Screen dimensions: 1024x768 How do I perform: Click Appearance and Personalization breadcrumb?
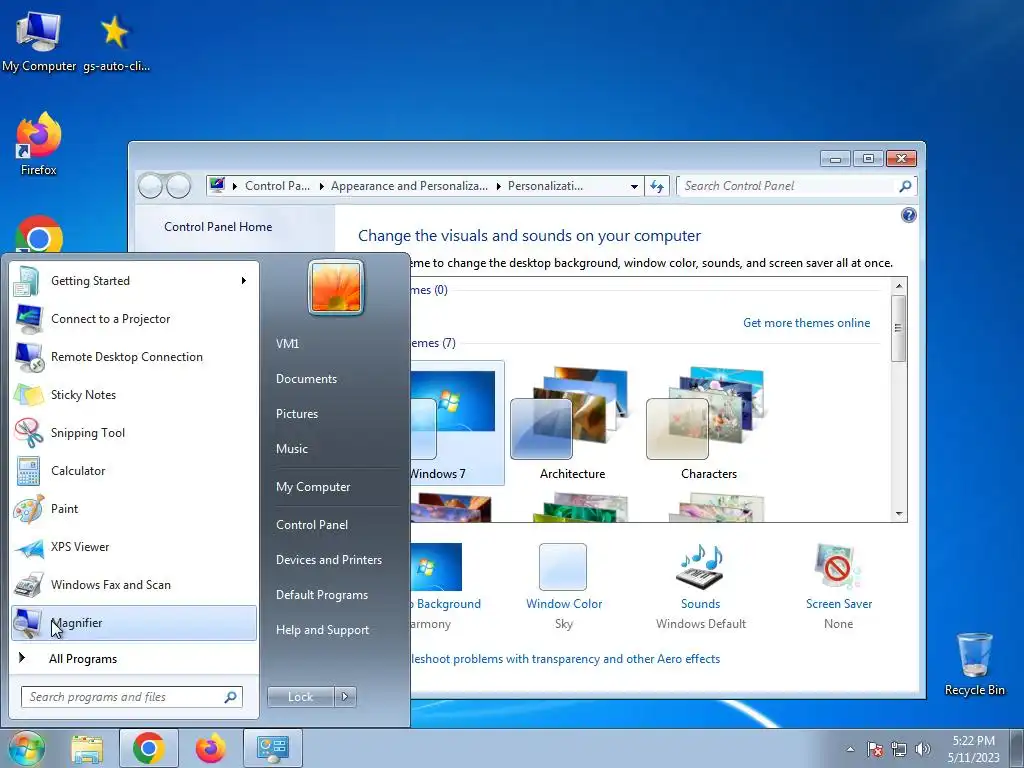click(409, 186)
